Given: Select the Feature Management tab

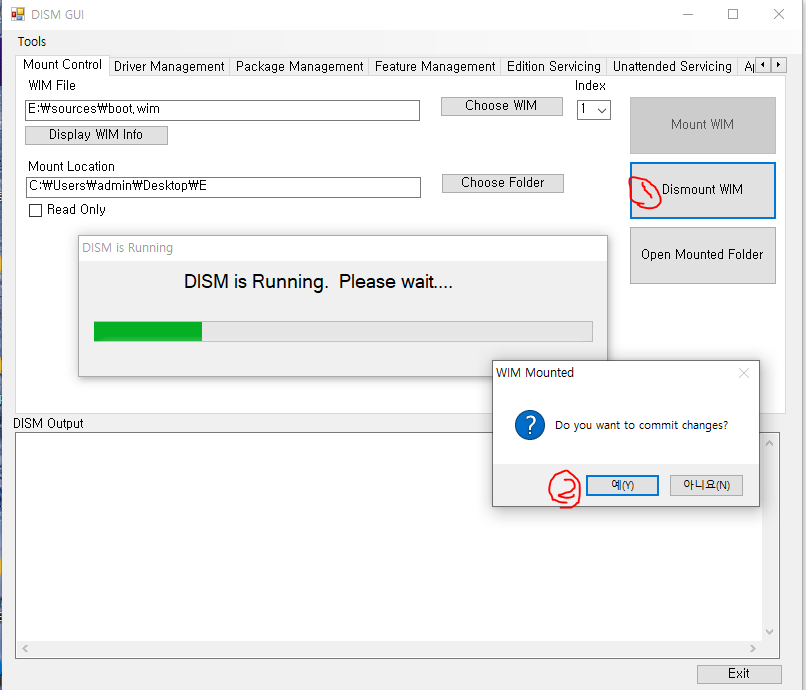Looking at the screenshot, I should 435,66.
